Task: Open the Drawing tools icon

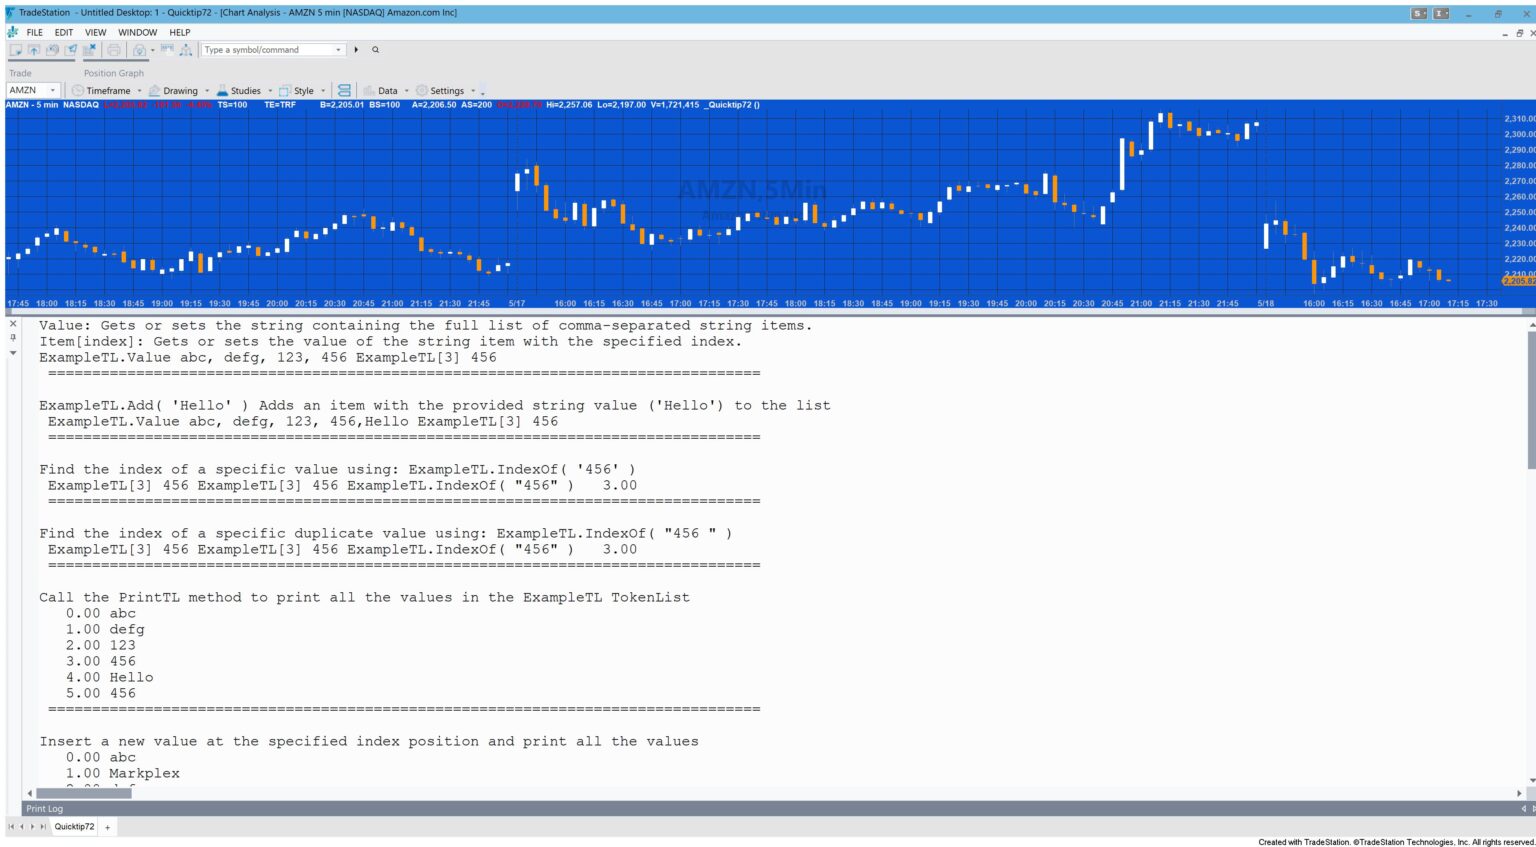Action: point(153,90)
